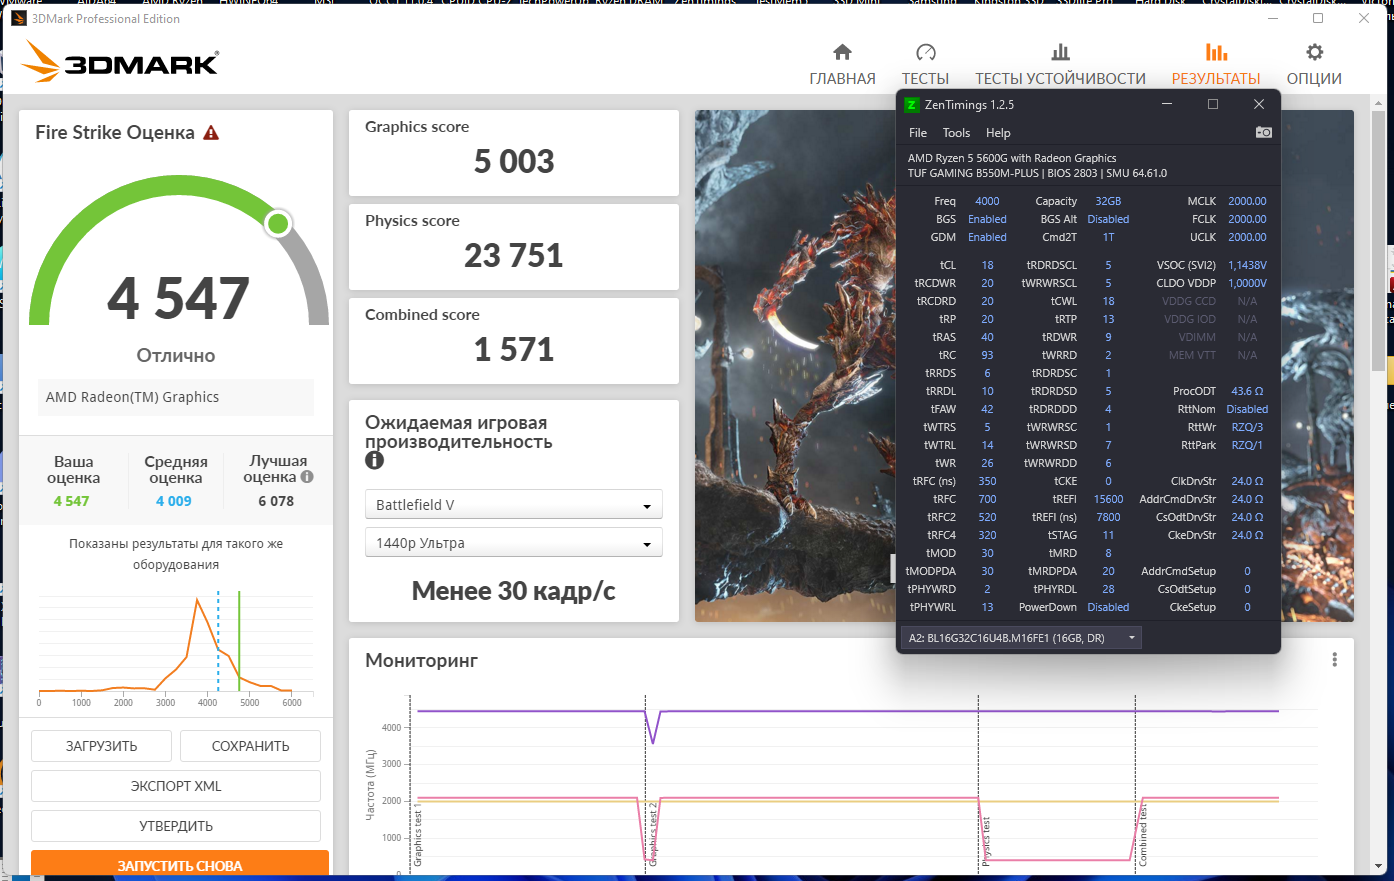The image size is (1394, 881).
Task: Switch to the ТЕСТЫ tab
Action: (925, 65)
